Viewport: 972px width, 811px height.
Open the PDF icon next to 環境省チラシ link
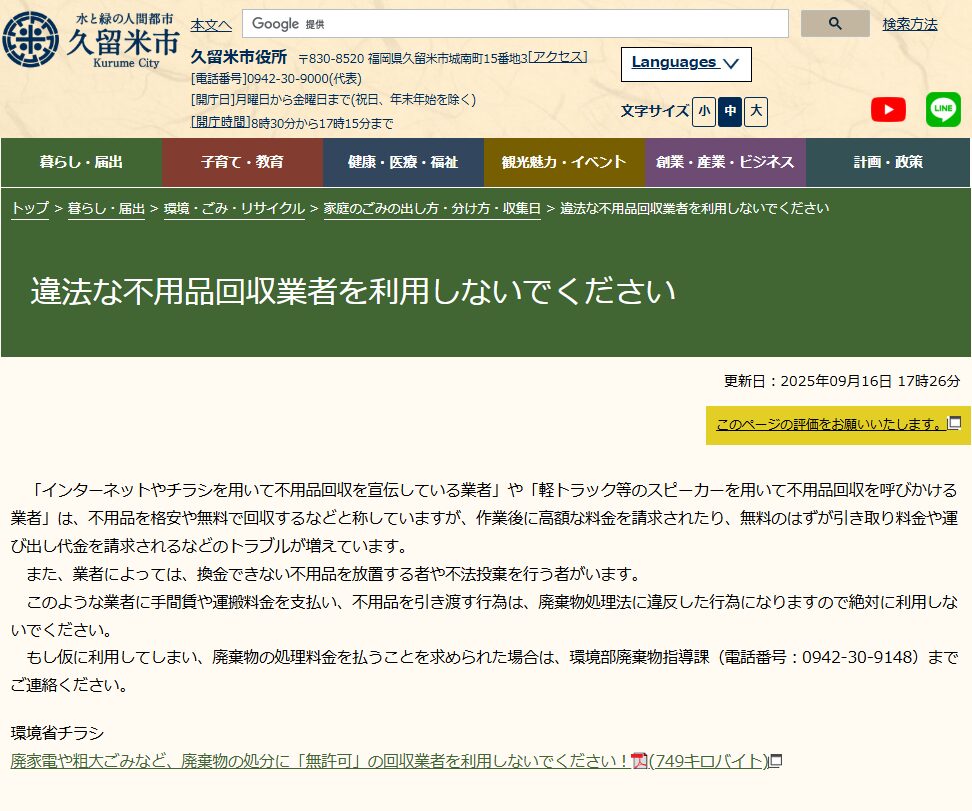coord(637,760)
